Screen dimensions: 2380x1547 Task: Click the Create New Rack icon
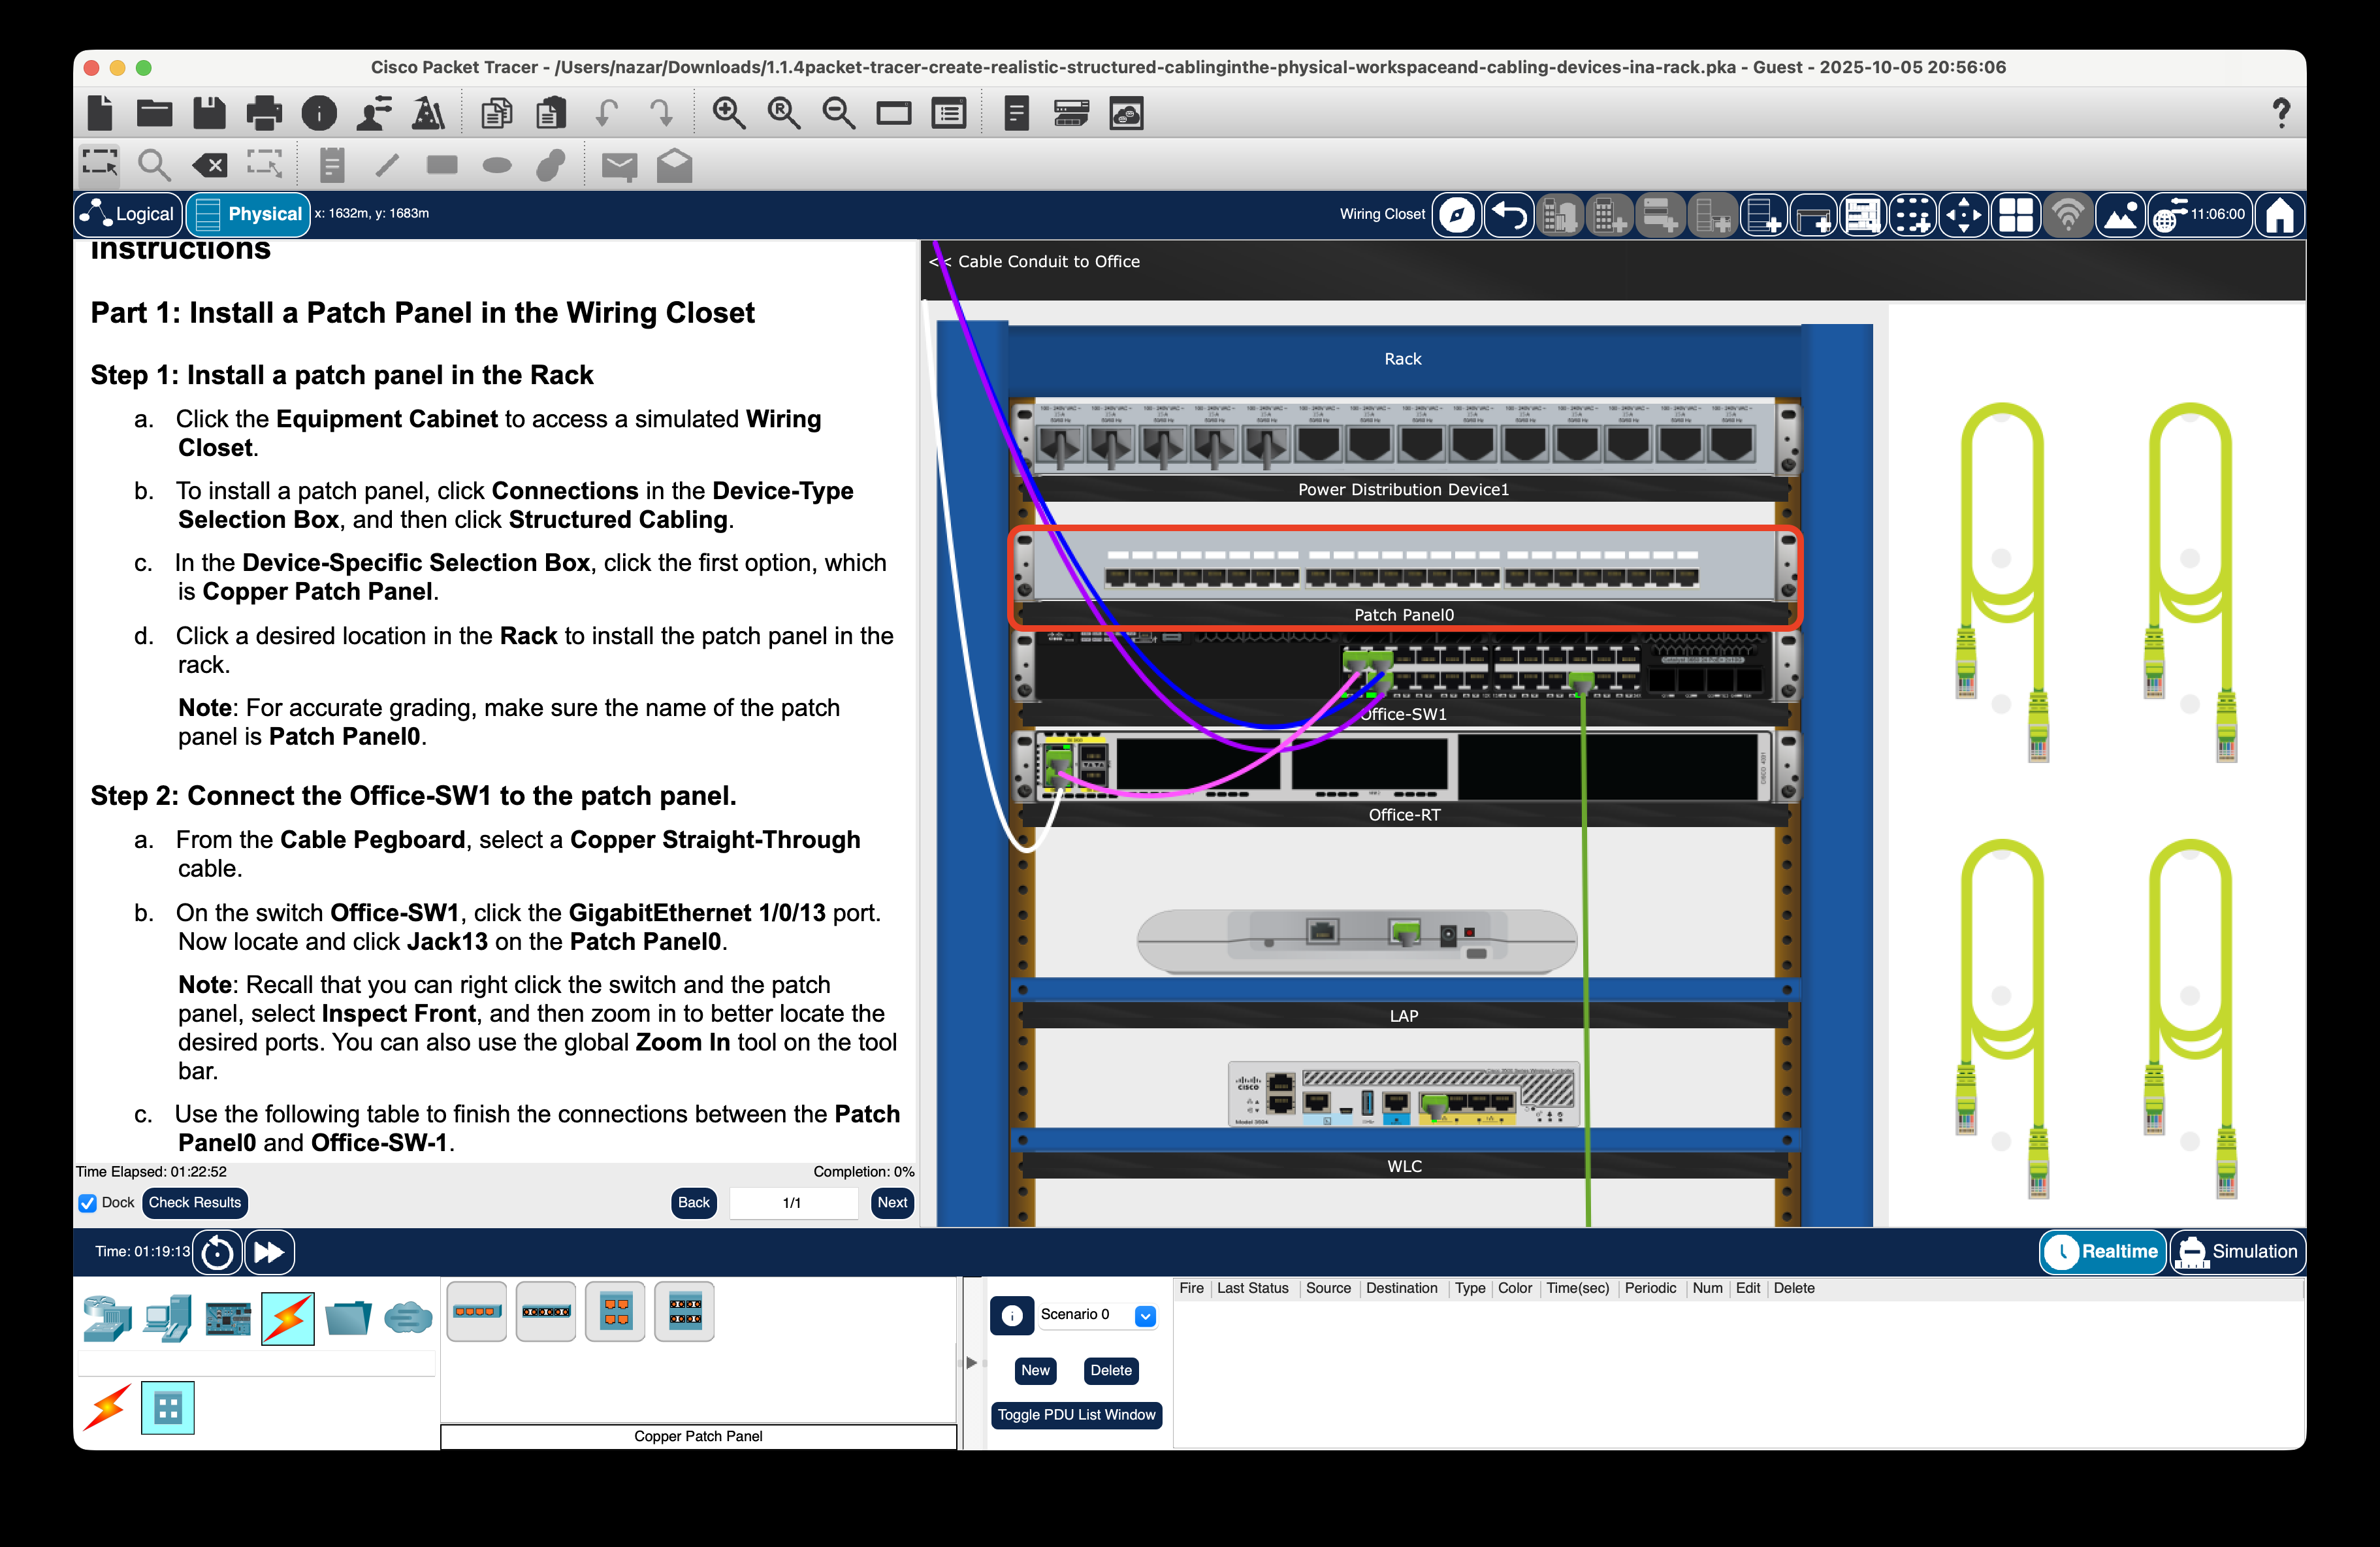point(1763,215)
